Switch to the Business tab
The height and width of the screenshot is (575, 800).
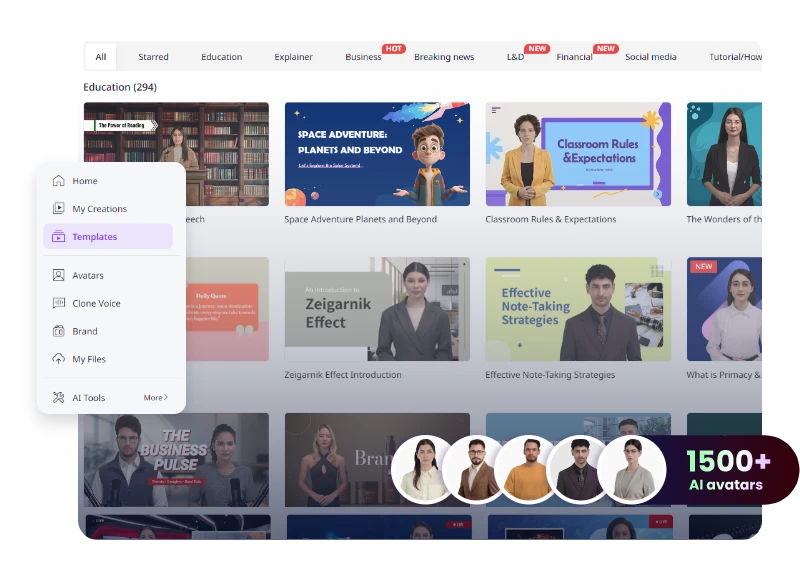pos(363,57)
